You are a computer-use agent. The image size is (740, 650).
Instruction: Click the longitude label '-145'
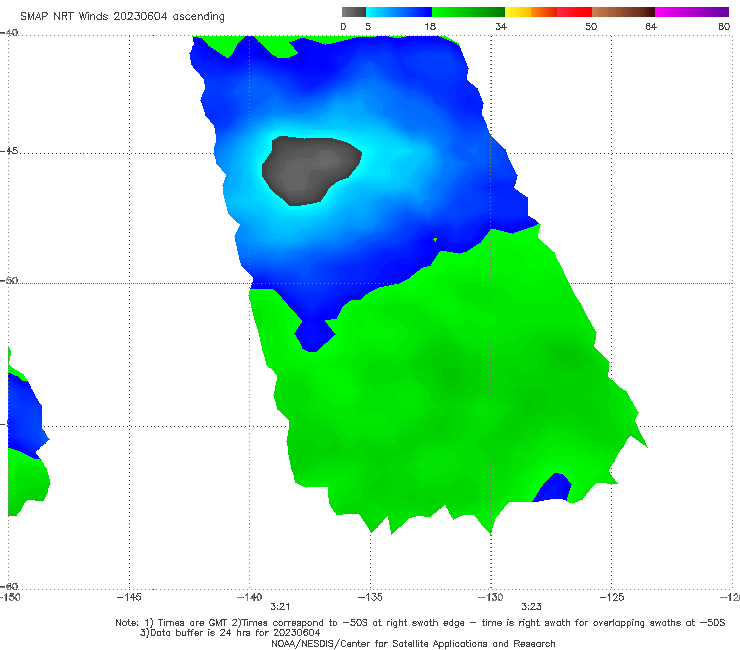point(129,597)
